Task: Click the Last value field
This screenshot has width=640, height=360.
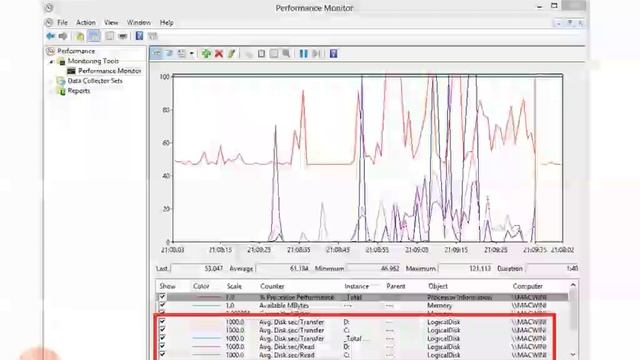Action: click(x=198, y=269)
